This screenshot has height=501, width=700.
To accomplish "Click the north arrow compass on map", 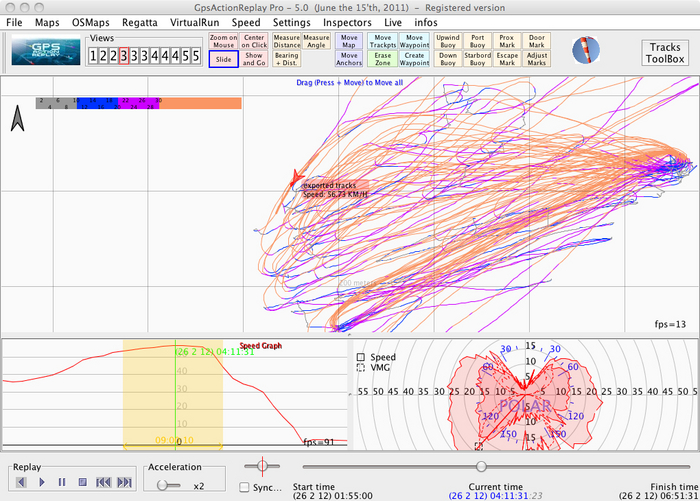I will (17, 118).
